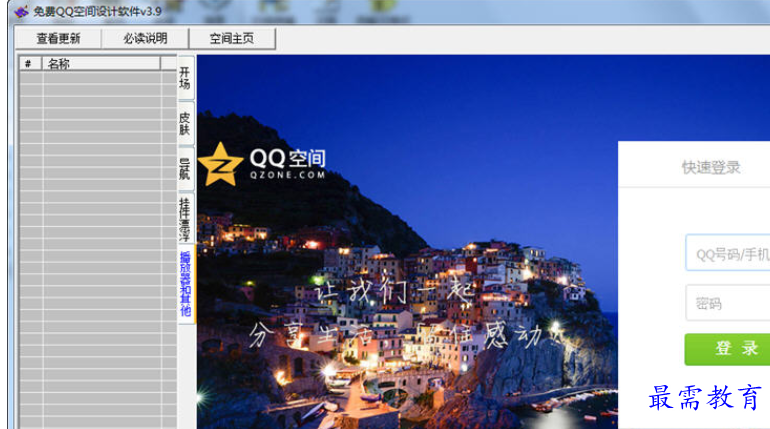
Task: Select the 快速登录 heading link
Action: pyautogui.click(x=711, y=167)
